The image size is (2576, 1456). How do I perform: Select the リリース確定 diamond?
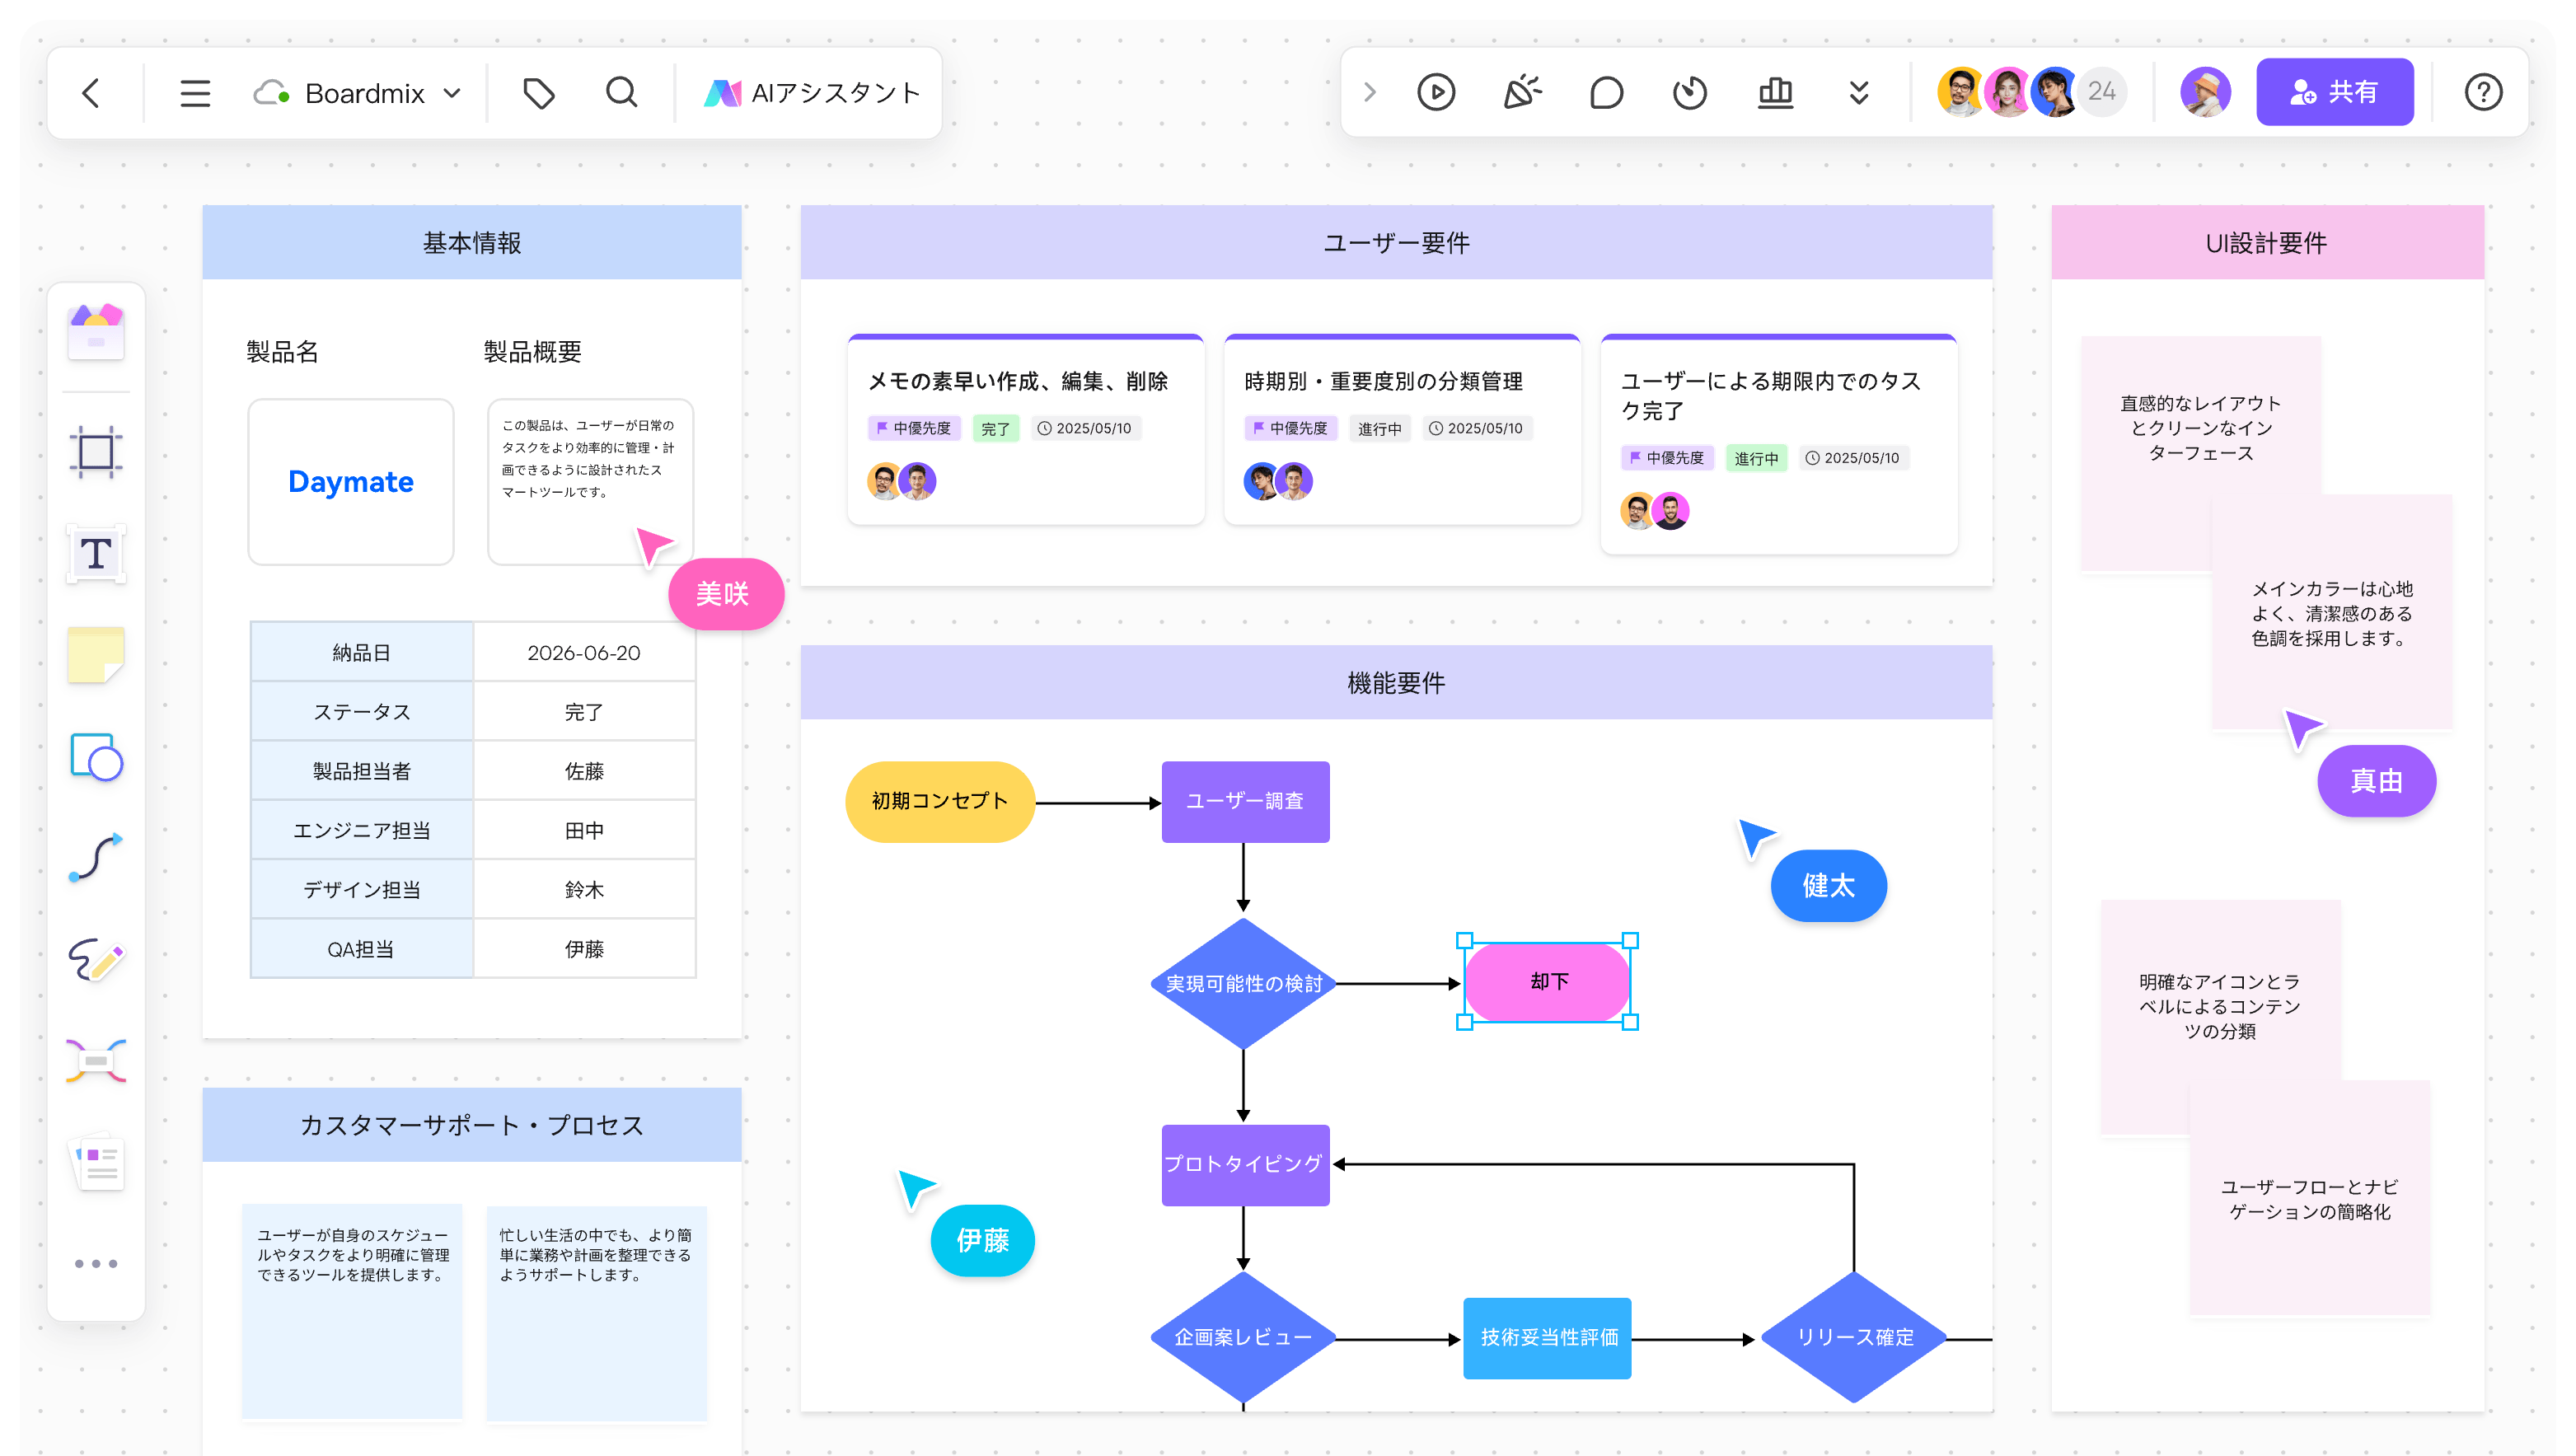click(x=1855, y=1338)
